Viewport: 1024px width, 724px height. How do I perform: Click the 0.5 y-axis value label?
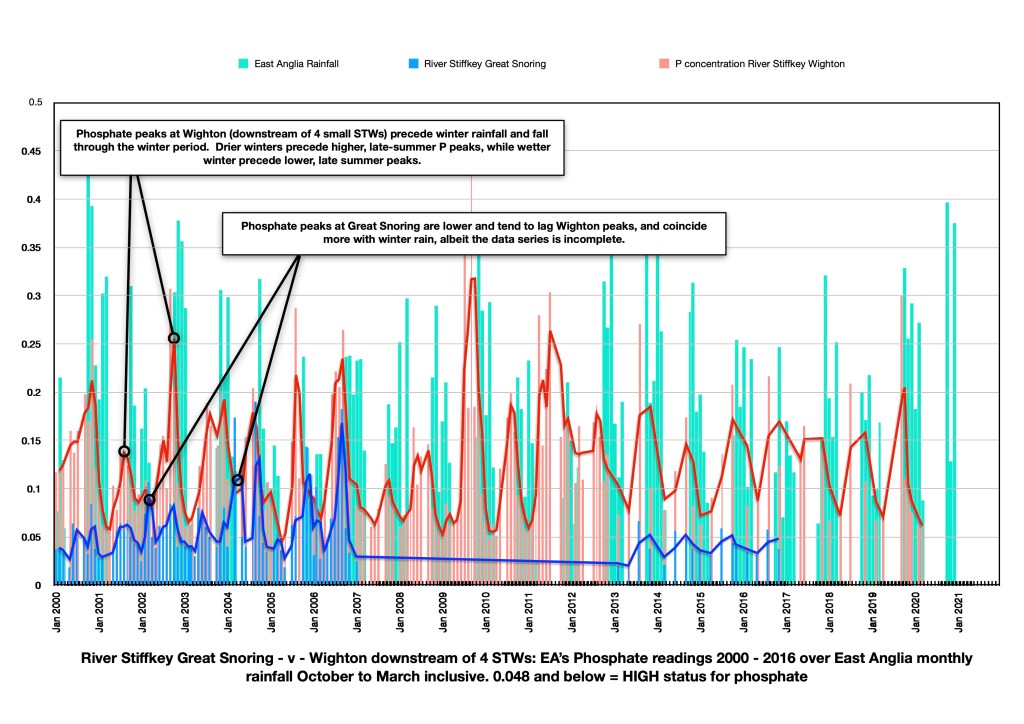point(35,102)
